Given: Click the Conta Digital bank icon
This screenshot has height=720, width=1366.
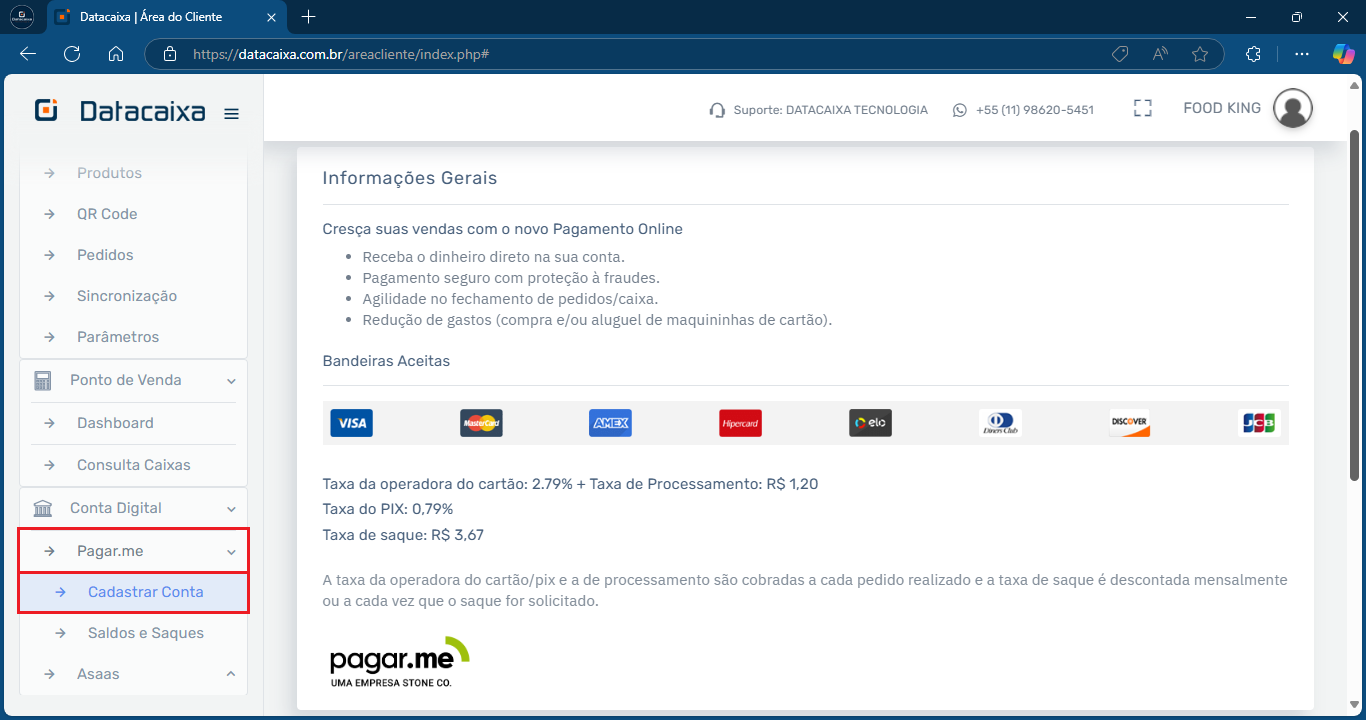Looking at the screenshot, I should [43, 508].
